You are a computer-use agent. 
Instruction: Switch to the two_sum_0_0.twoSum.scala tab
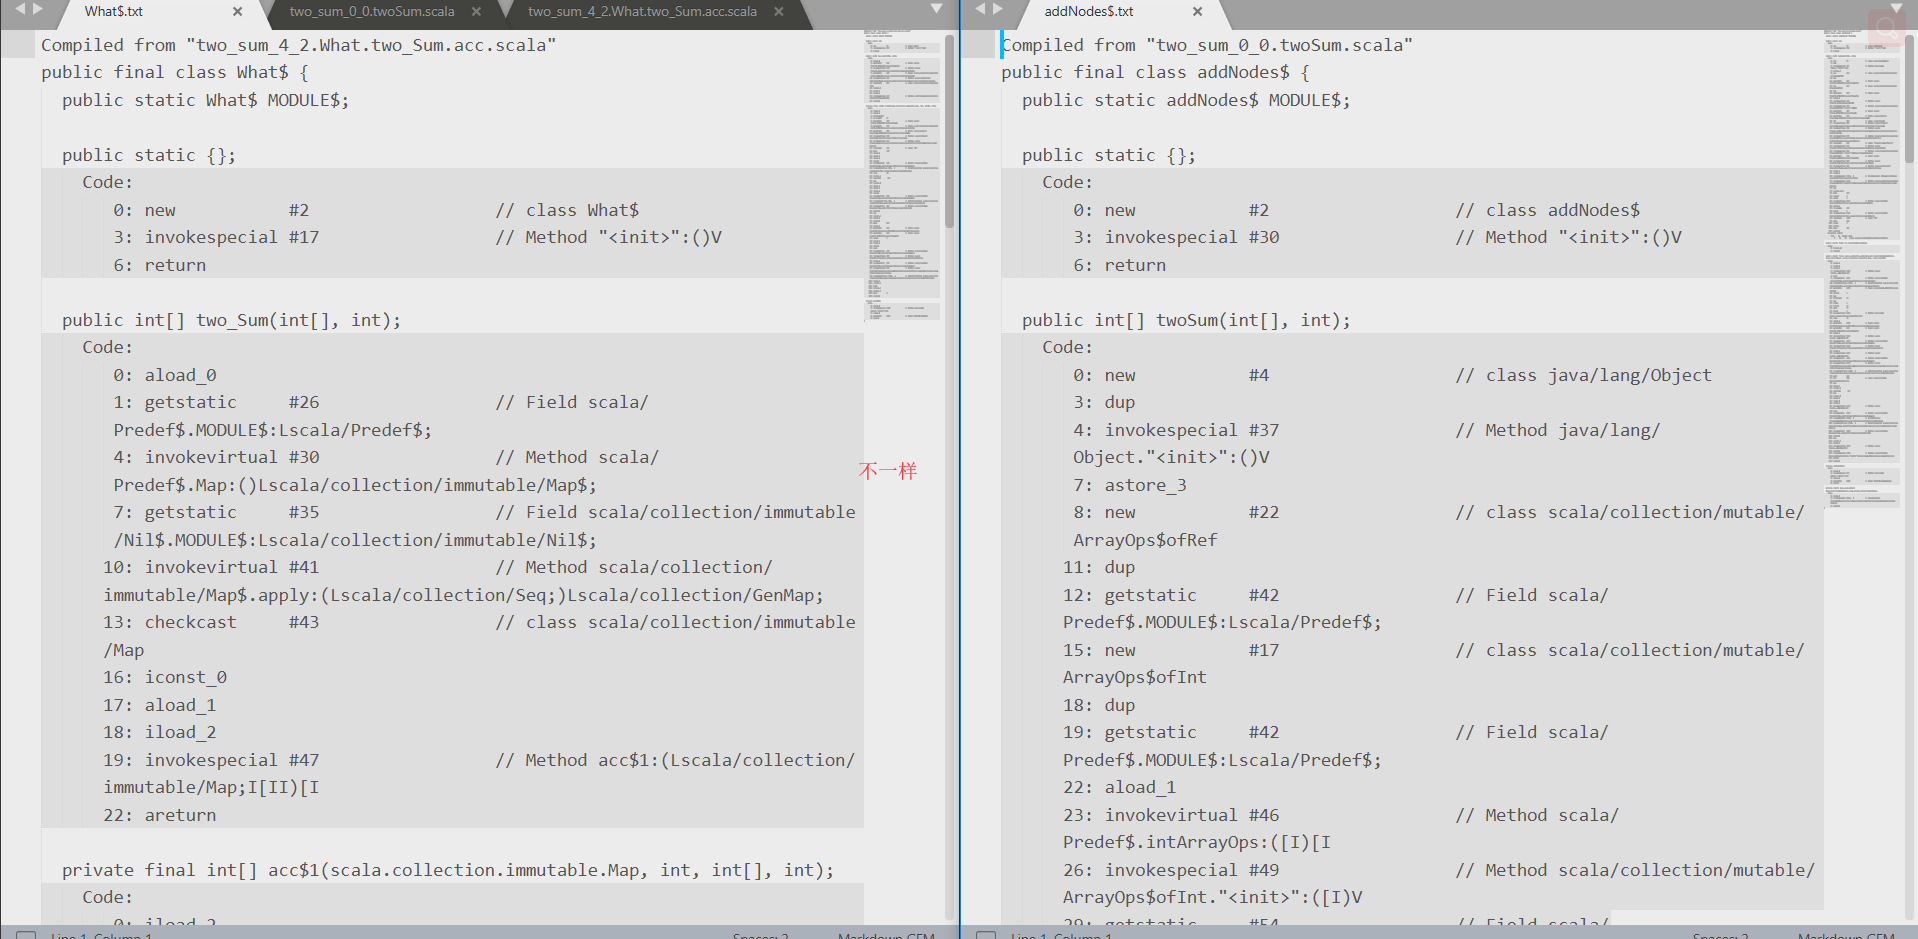(372, 12)
